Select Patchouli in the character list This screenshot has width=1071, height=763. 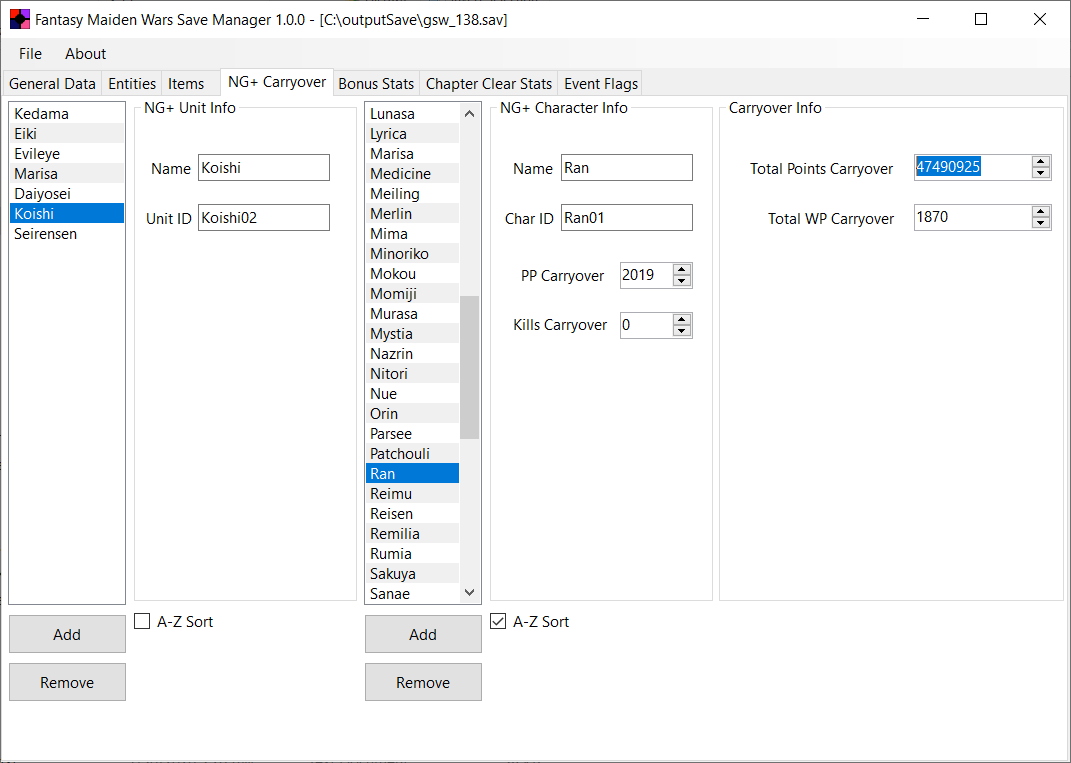413,454
